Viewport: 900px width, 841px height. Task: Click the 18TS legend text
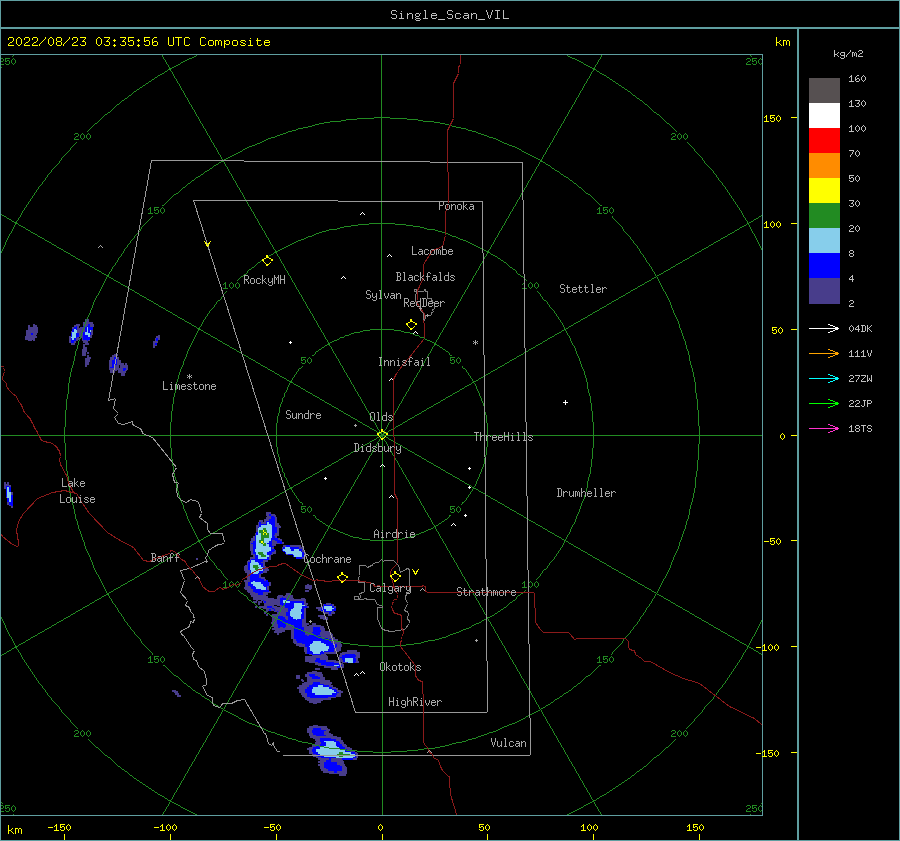[x=860, y=429]
